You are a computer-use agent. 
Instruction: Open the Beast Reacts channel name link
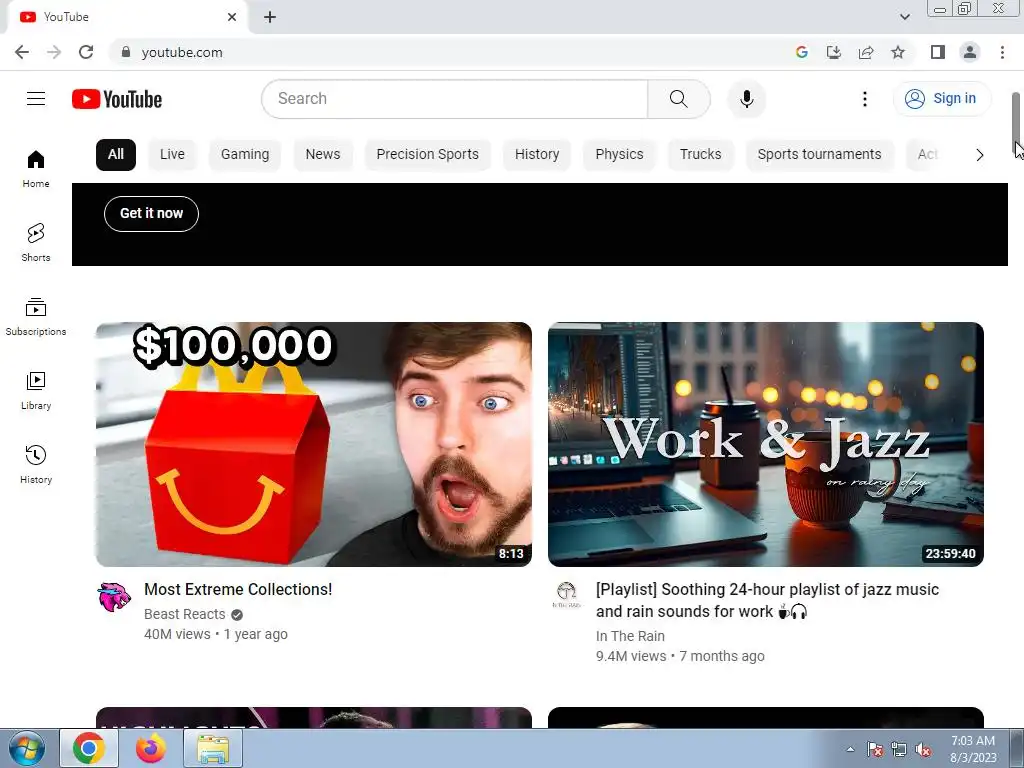click(x=185, y=615)
